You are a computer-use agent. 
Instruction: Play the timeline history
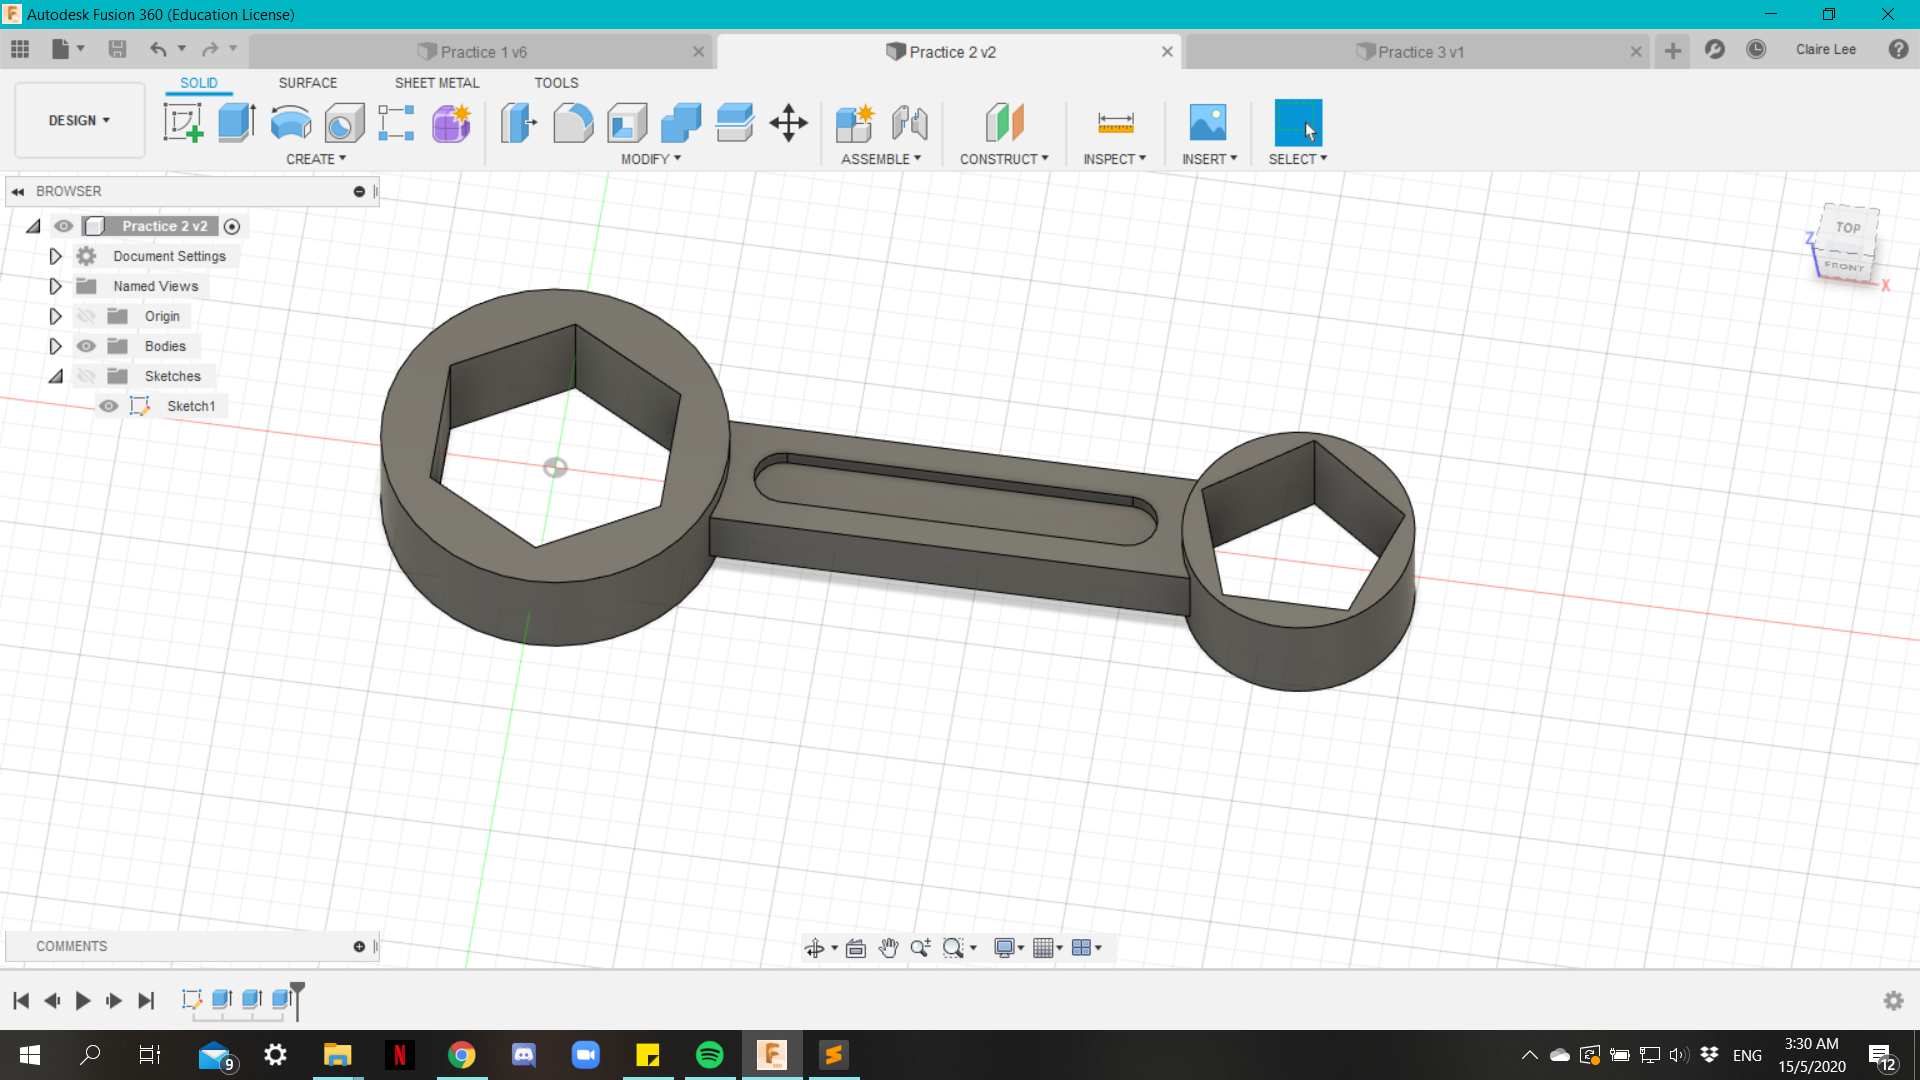83,1000
